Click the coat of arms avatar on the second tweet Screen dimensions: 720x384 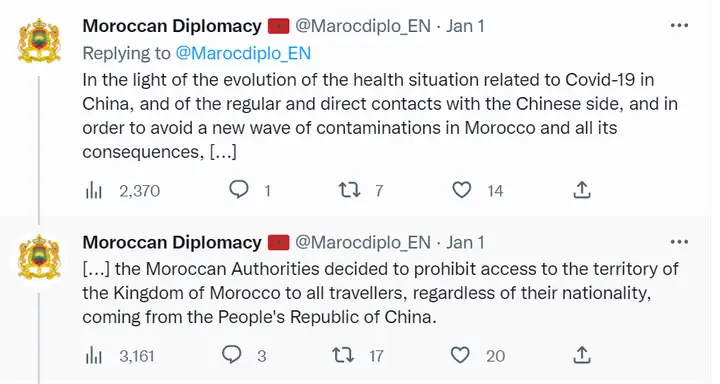click(x=39, y=257)
